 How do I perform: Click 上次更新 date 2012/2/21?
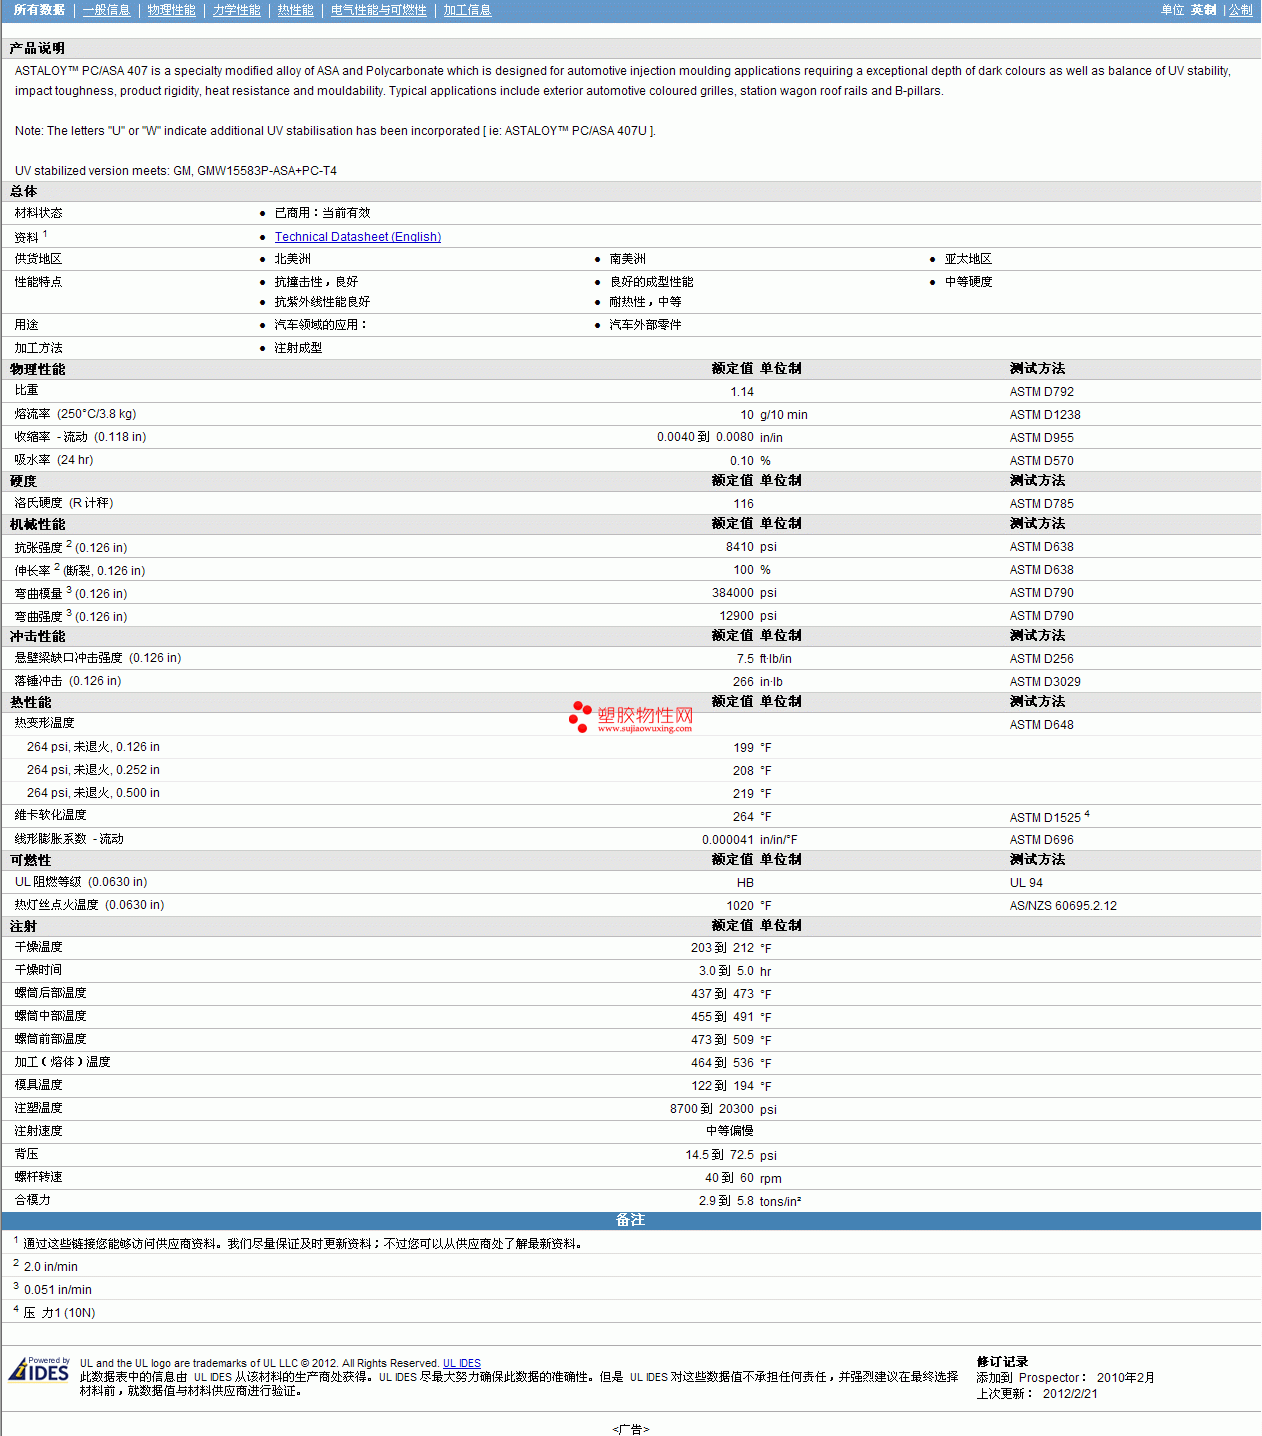point(1070,1394)
